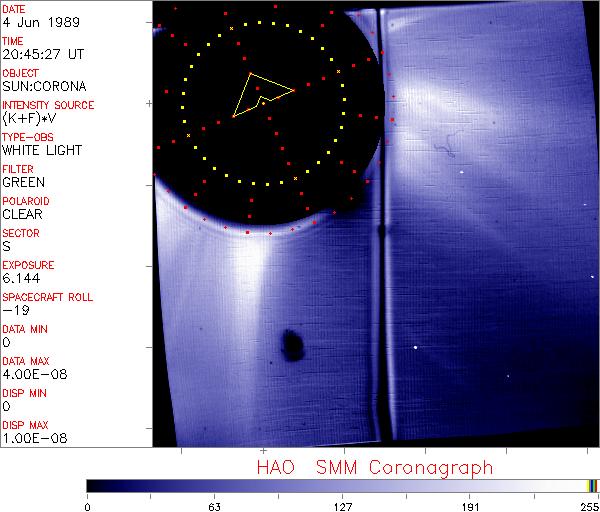Click the middle of the intensity color bar
Viewport: 600px width, 512px height.
(x=342, y=485)
